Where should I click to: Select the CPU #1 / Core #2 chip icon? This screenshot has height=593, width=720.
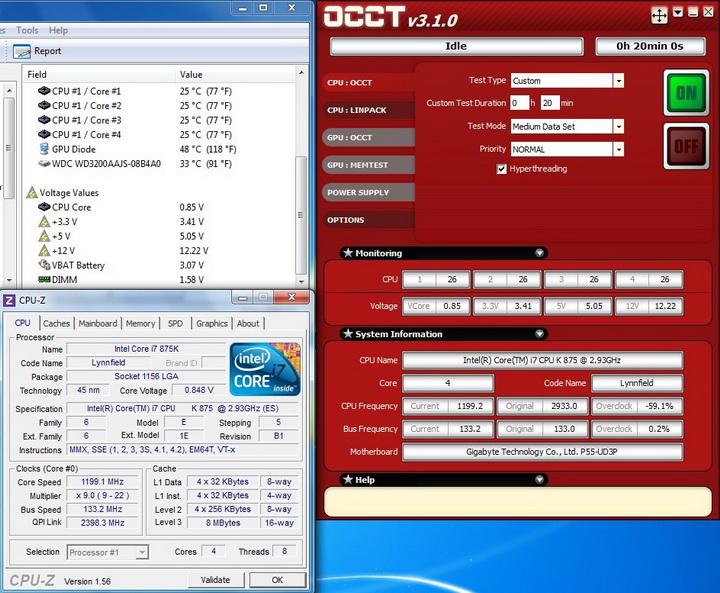click(44, 105)
